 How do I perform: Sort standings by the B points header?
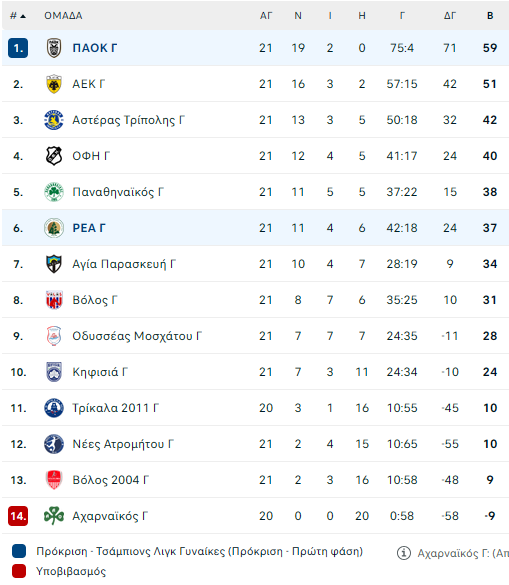click(490, 16)
